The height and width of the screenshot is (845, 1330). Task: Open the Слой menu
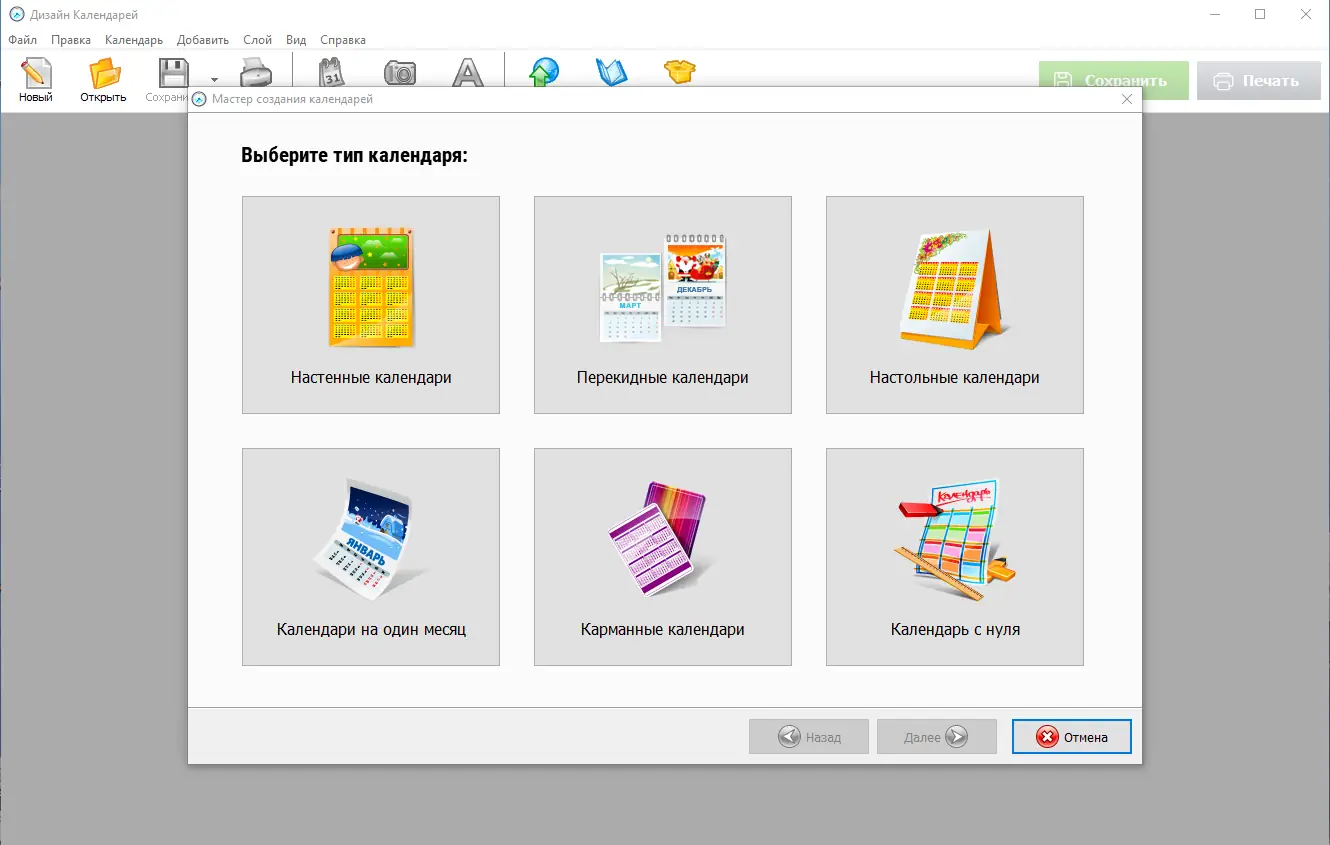tap(257, 40)
